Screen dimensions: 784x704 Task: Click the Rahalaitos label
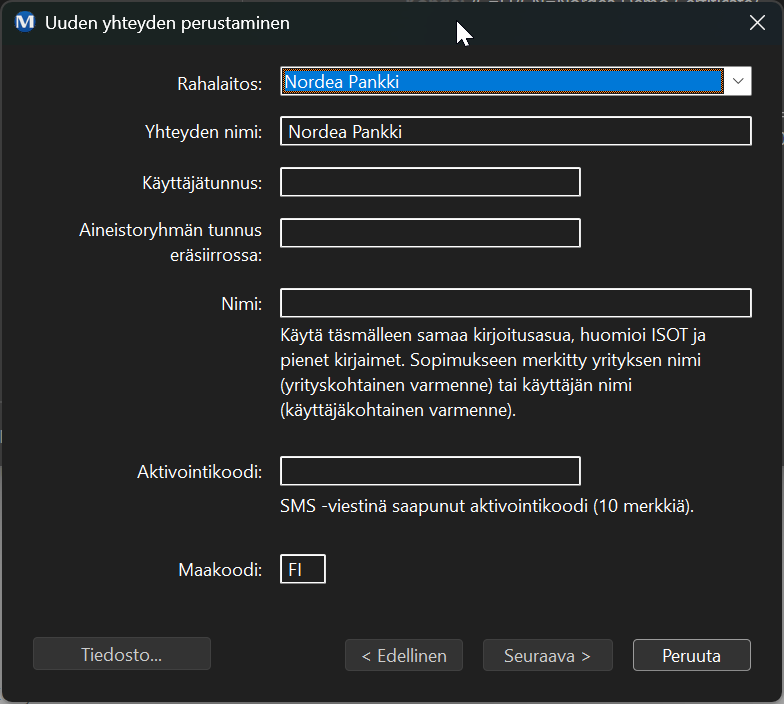[x=220, y=84]
